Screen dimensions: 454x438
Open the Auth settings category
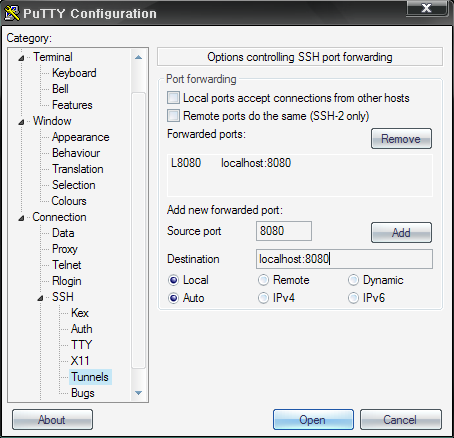82,329
